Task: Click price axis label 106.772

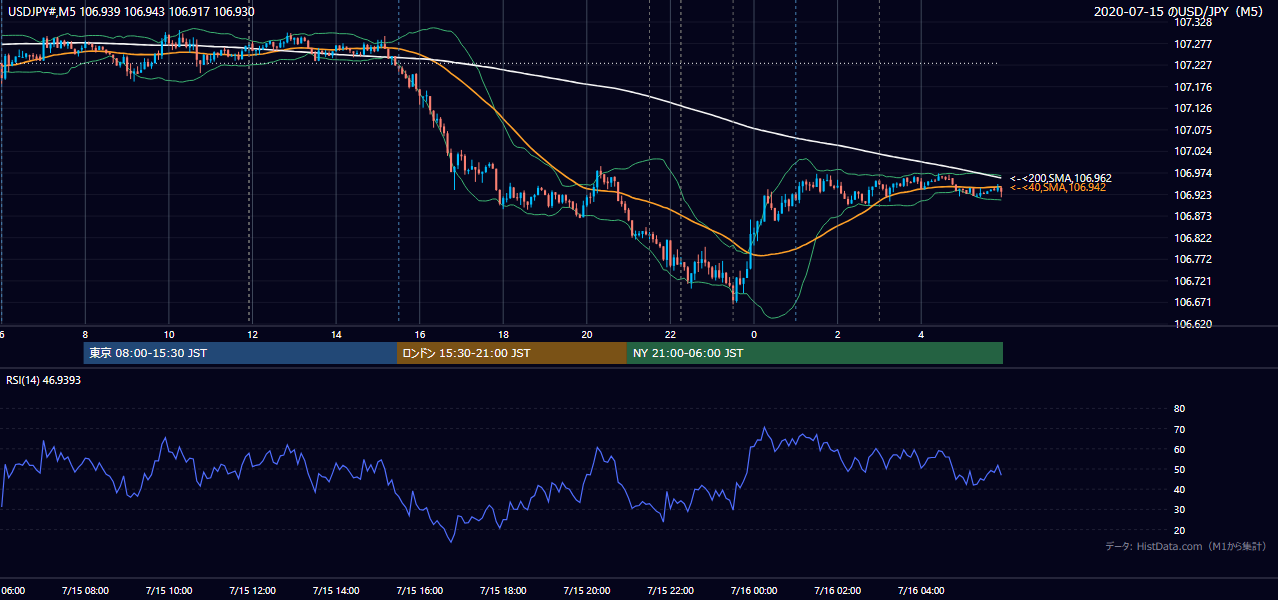Action: [x=1193, y=259]
